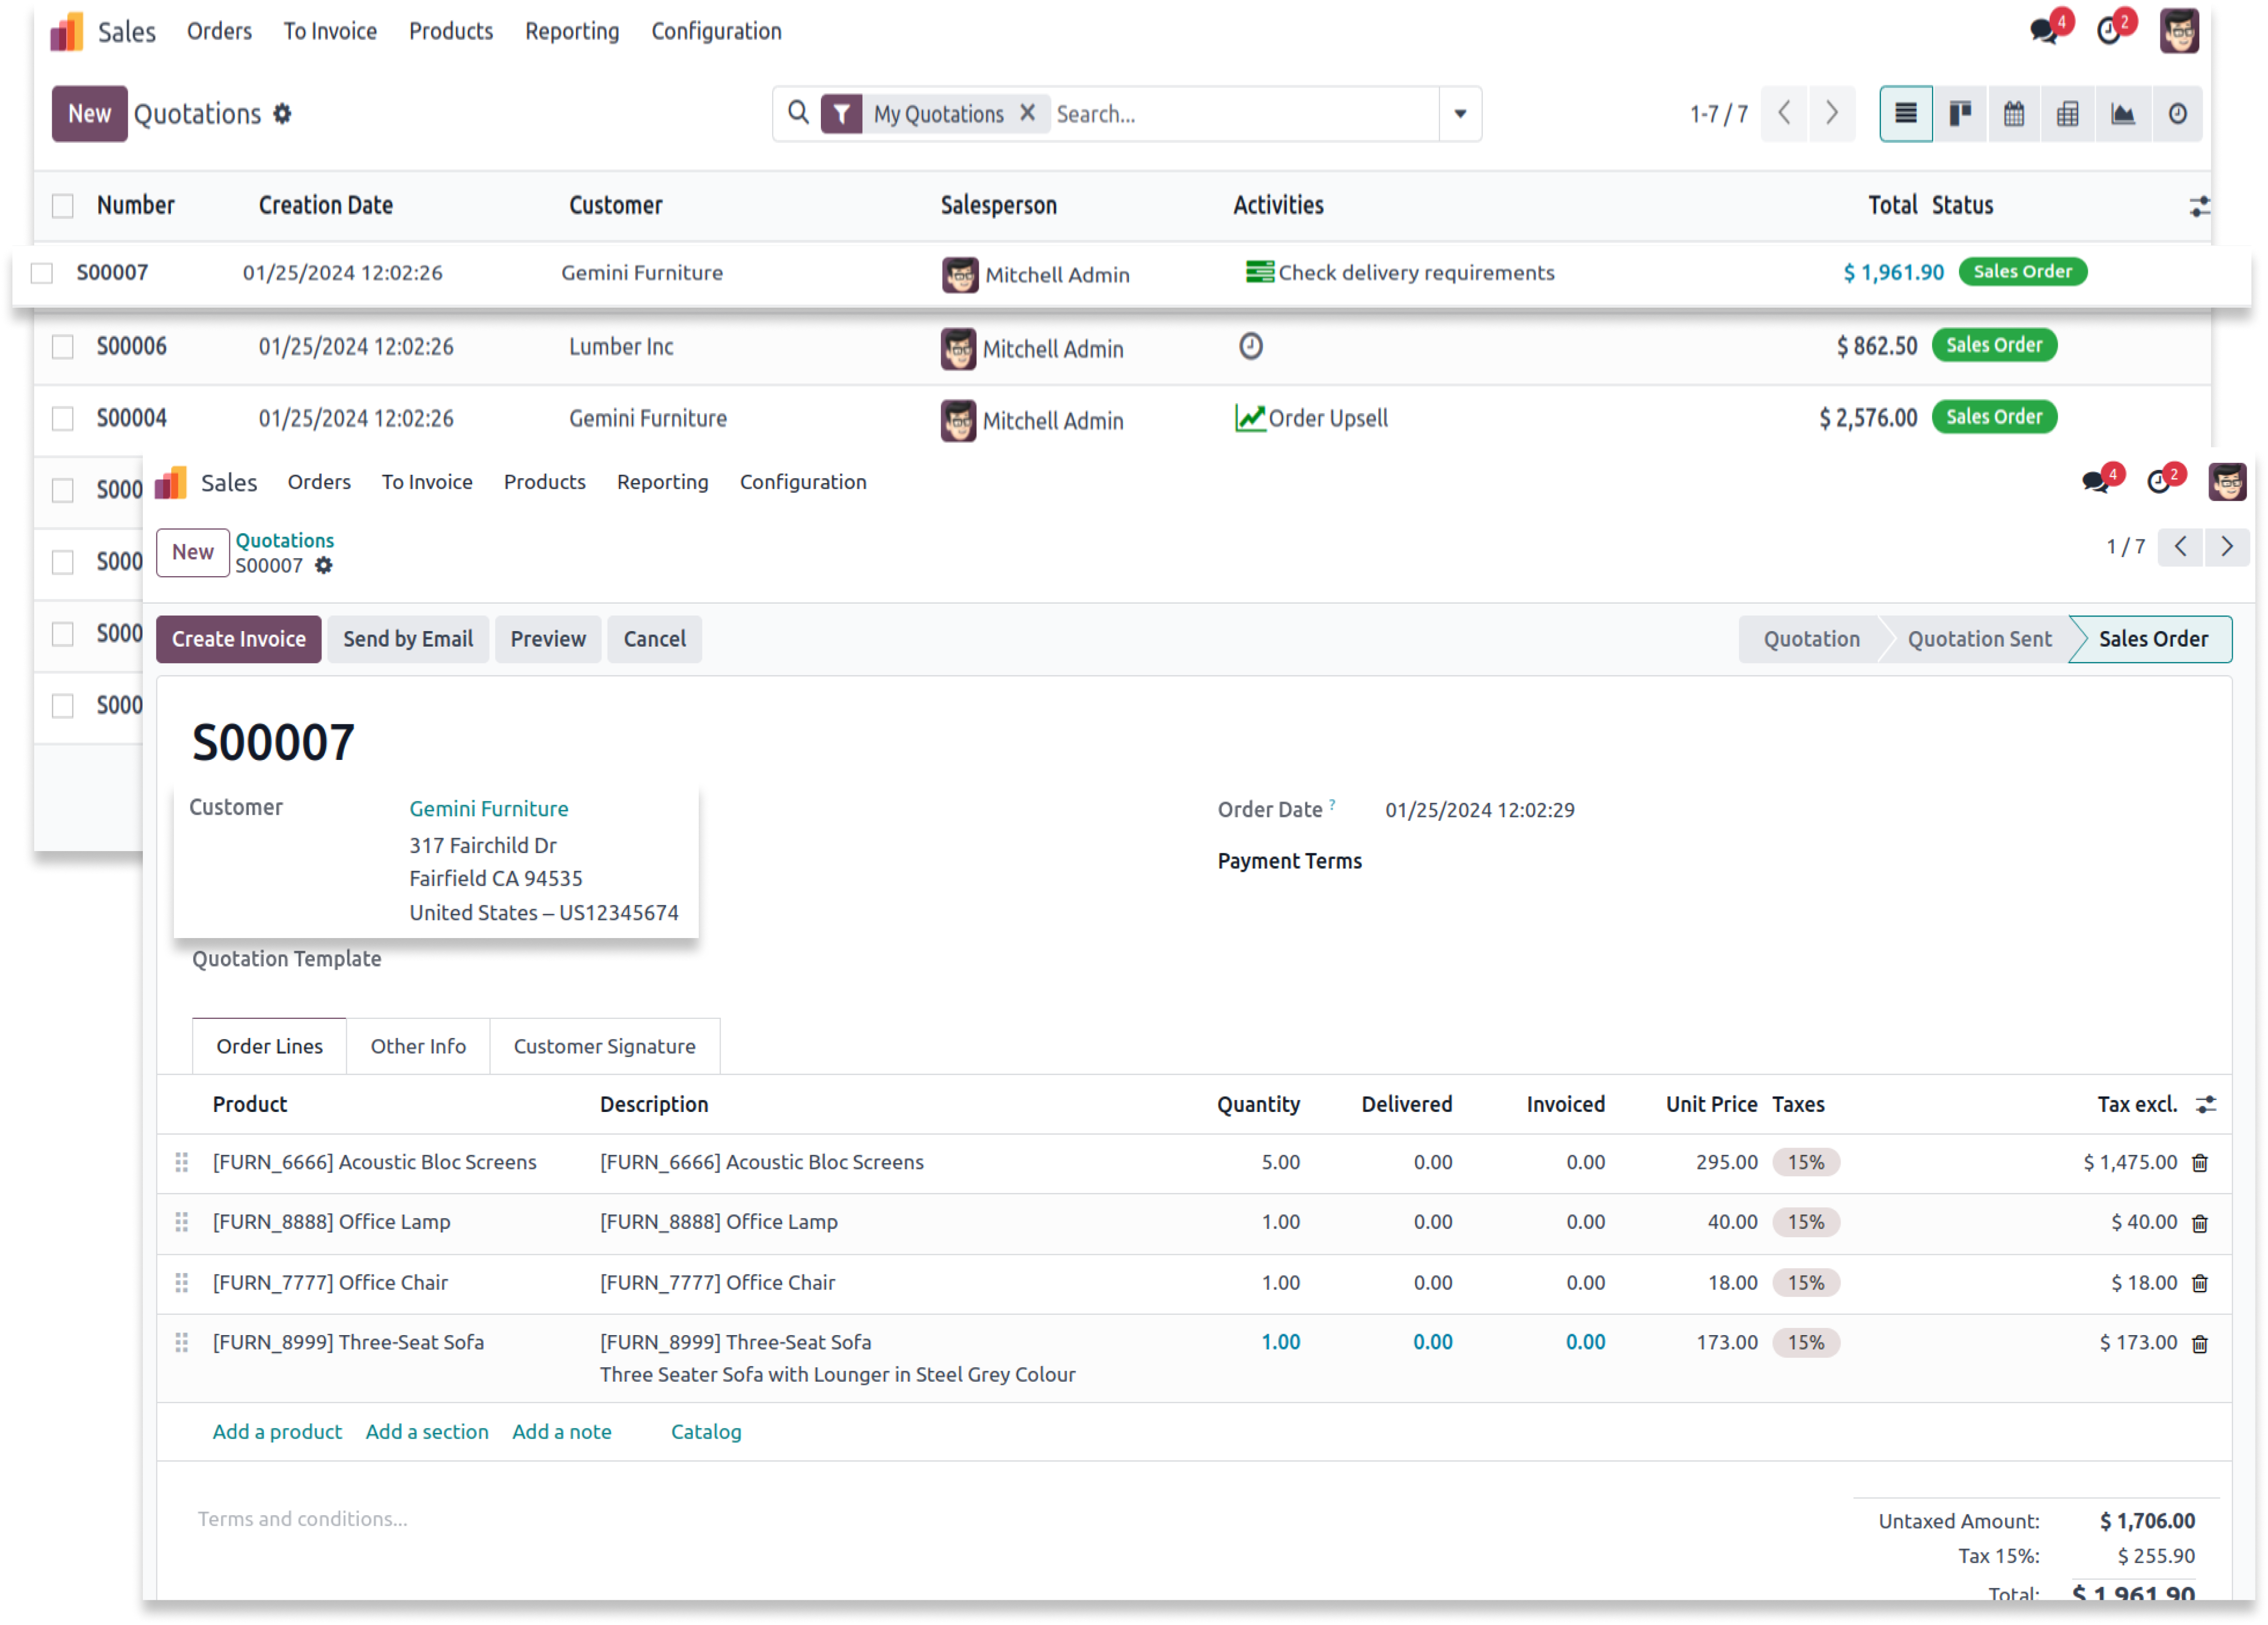This screenshot has width=2268, height=1625.
Task: Open order lines optional columns settings
Action: 2205,1104
